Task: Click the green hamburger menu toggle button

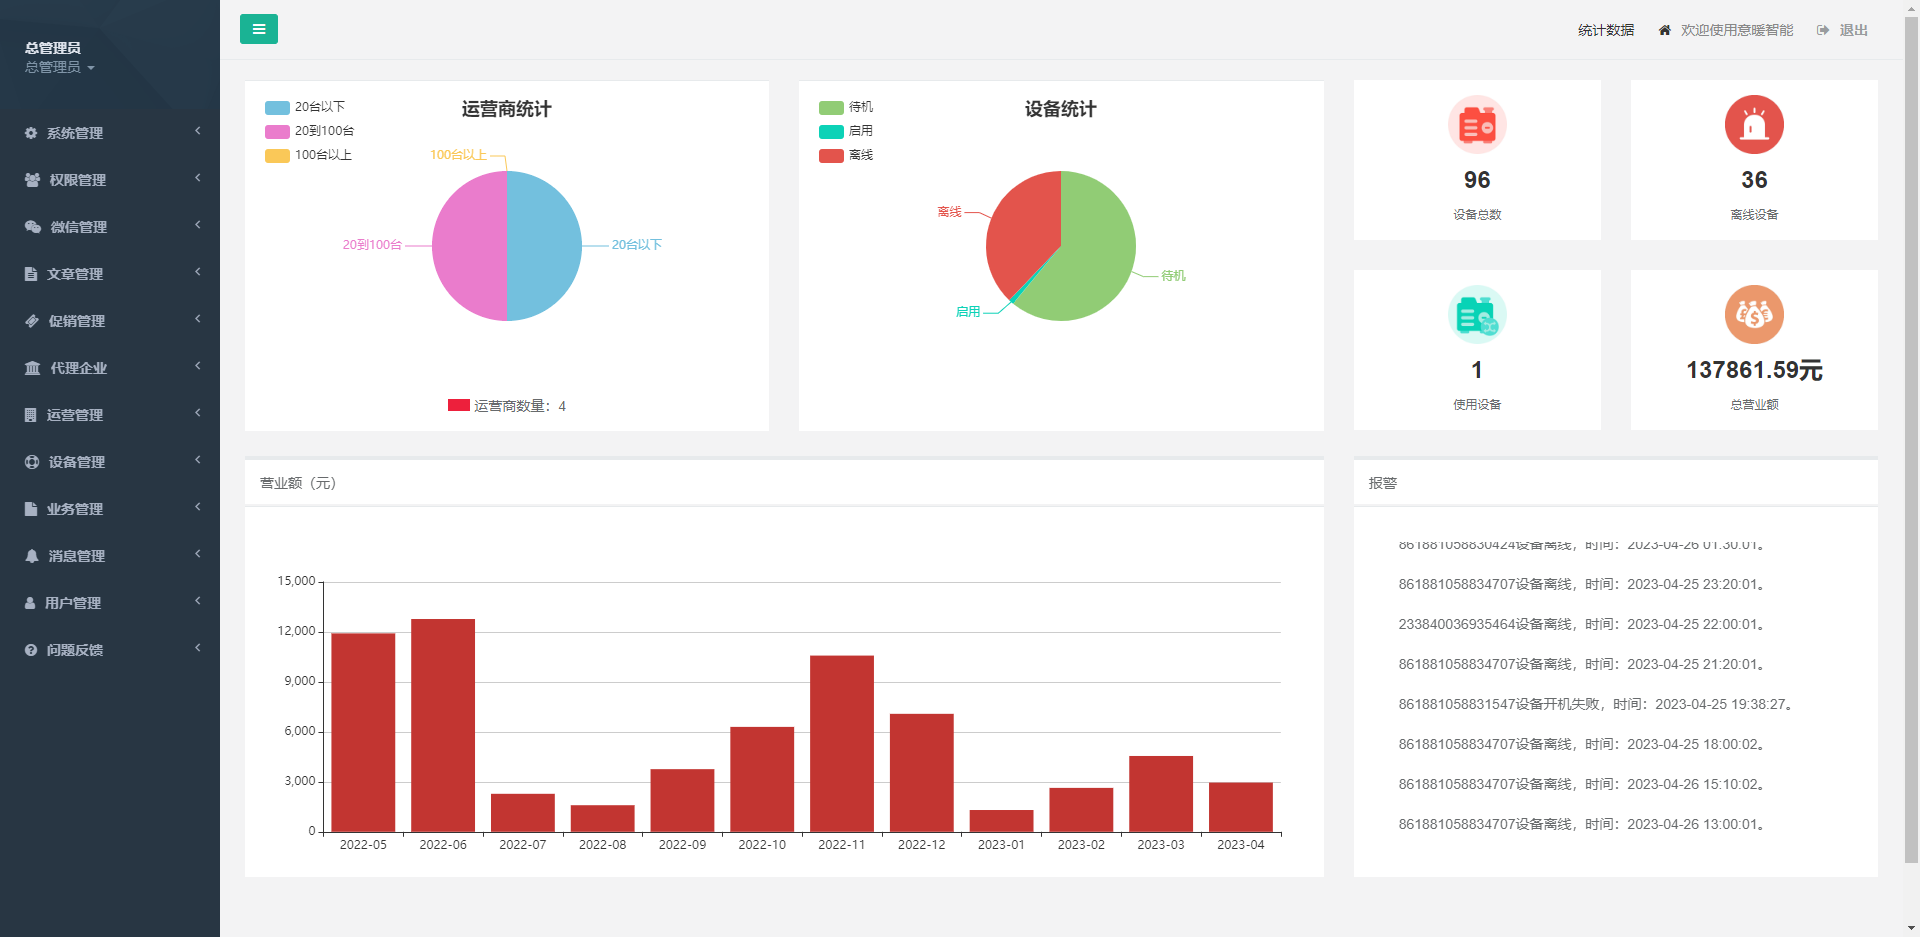Action: click(x=258, y=29)
